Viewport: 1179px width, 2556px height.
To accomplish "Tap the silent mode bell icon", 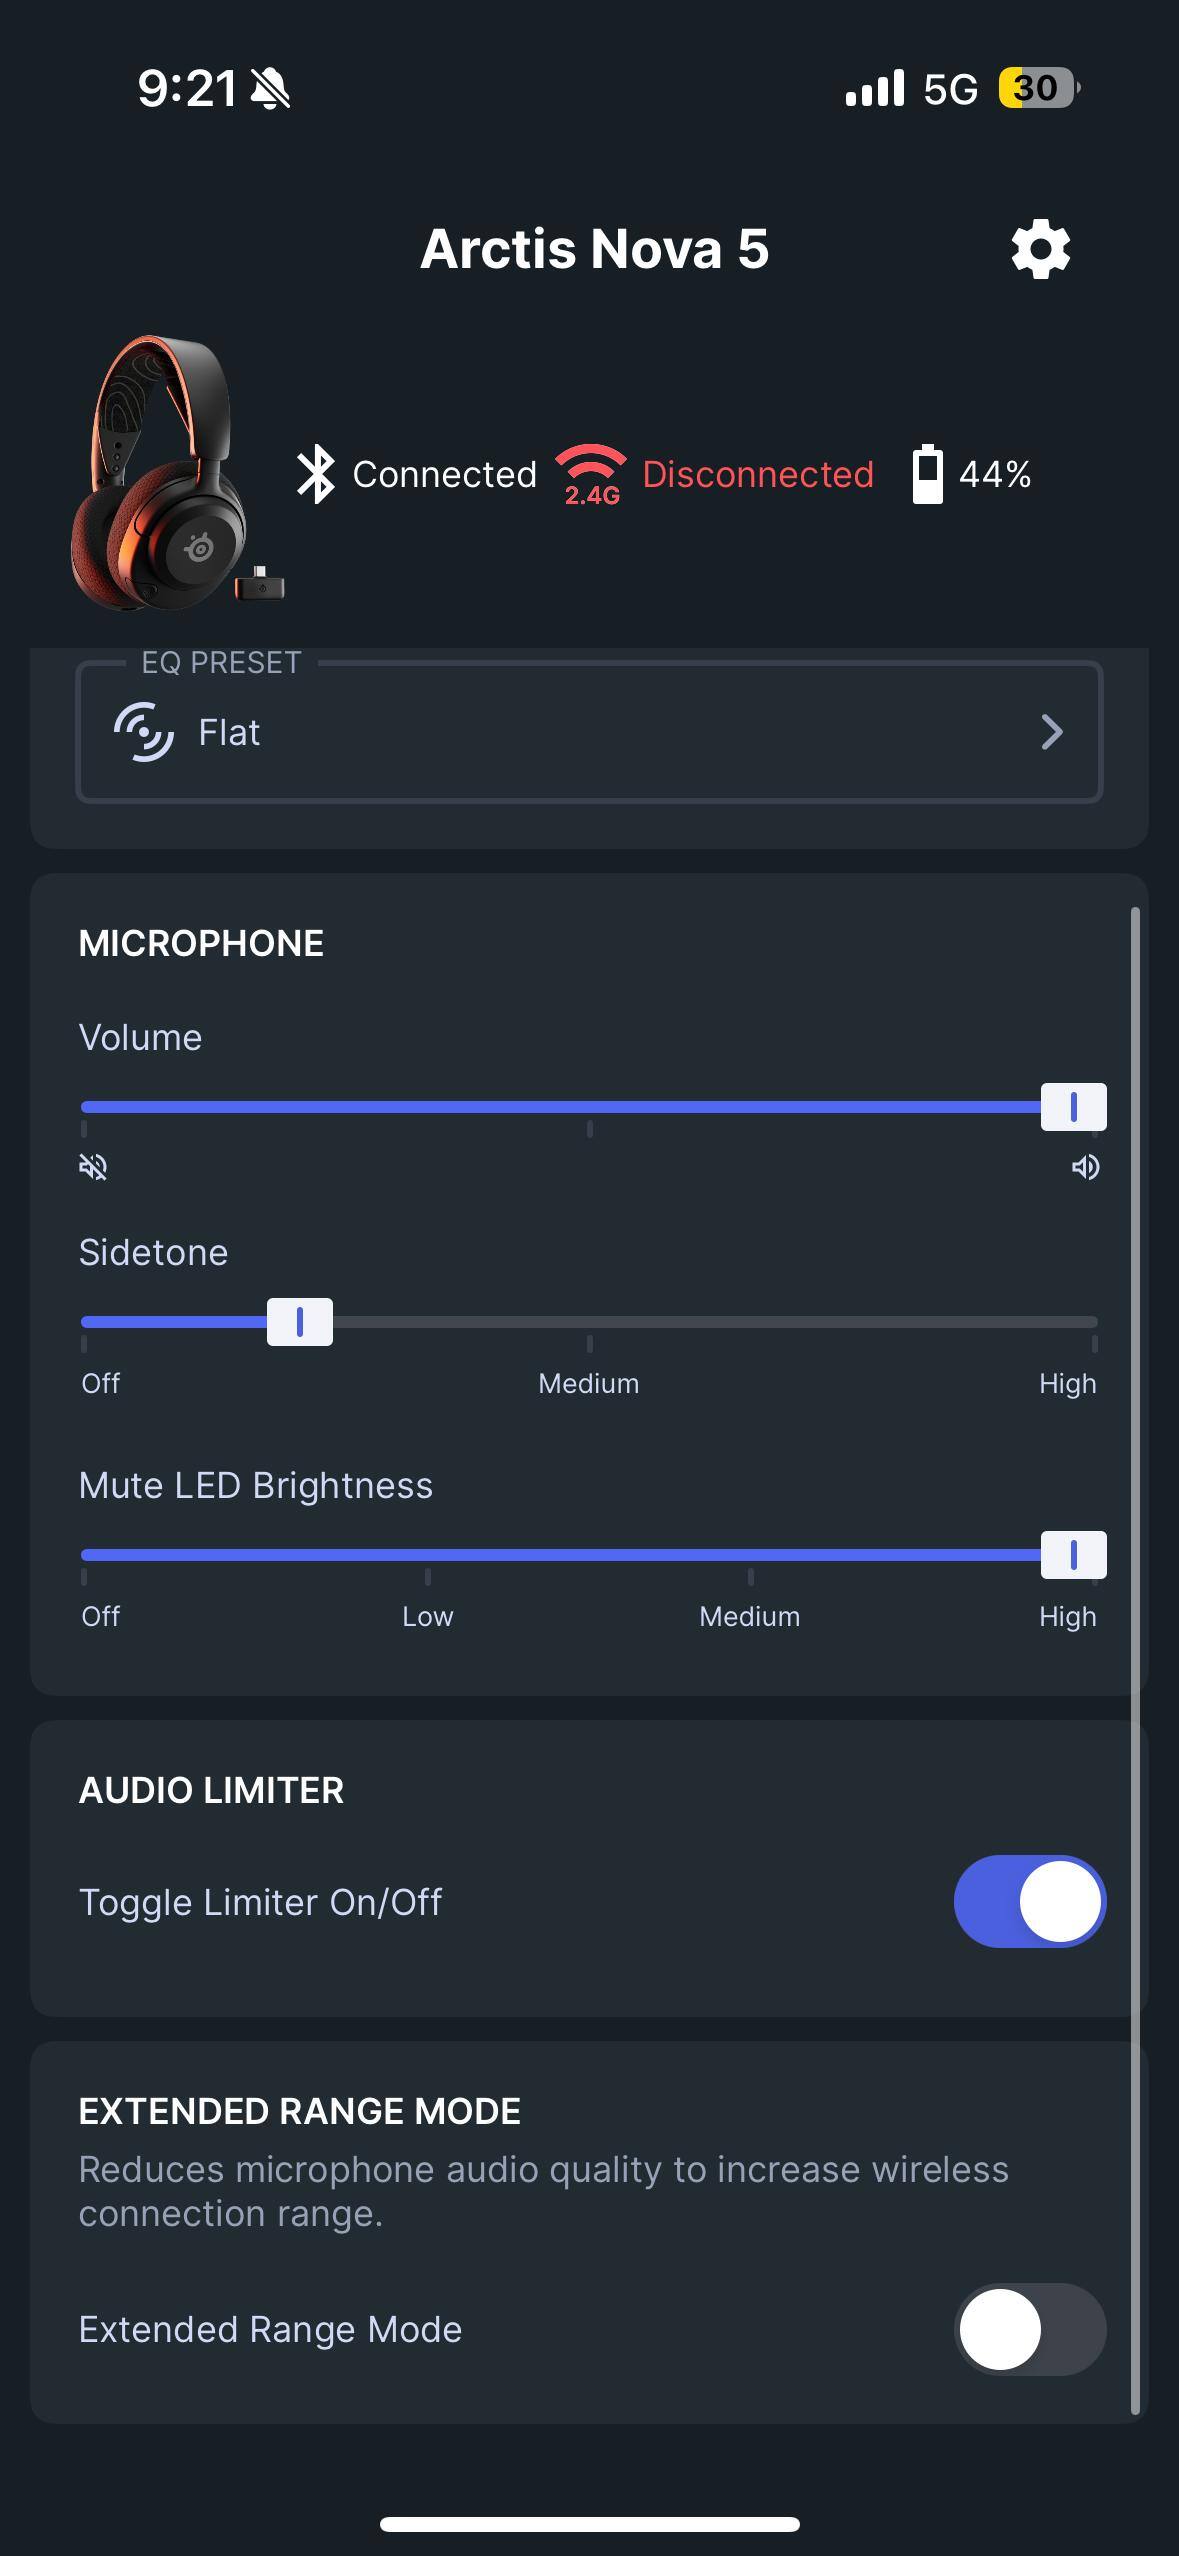I will coord(270,89).
